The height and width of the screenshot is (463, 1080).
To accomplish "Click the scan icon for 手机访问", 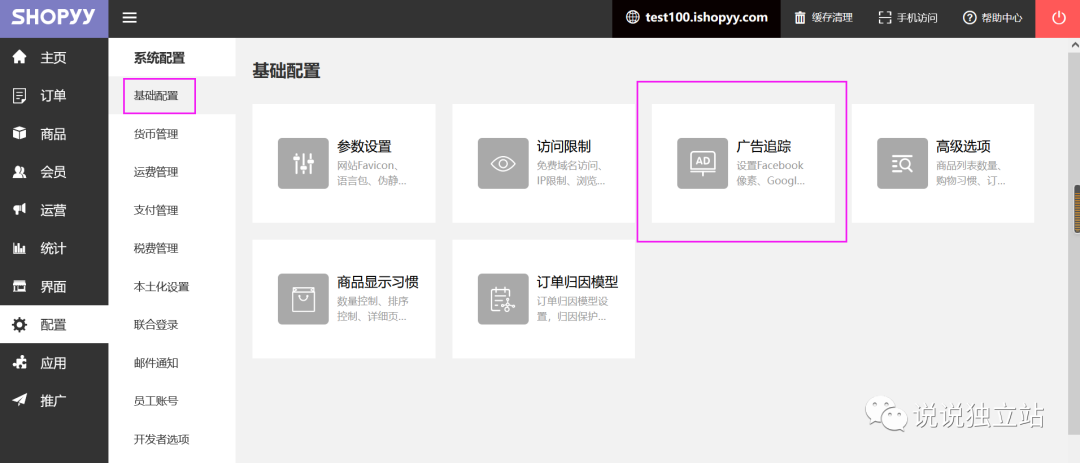I will tap(884, 18).
